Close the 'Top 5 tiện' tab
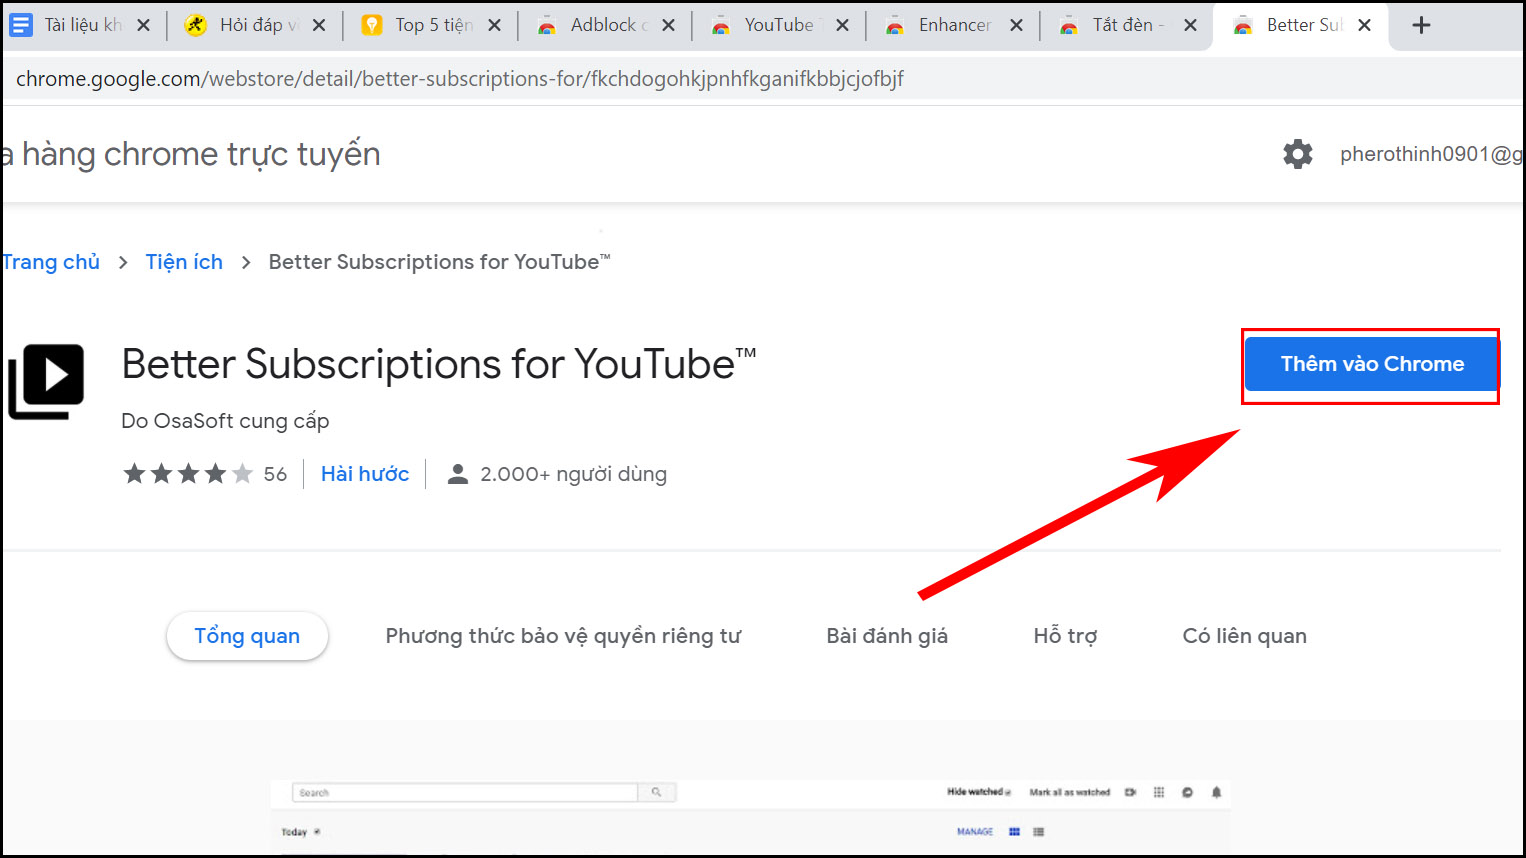The image size is (1526, 858). pos(494,25)
